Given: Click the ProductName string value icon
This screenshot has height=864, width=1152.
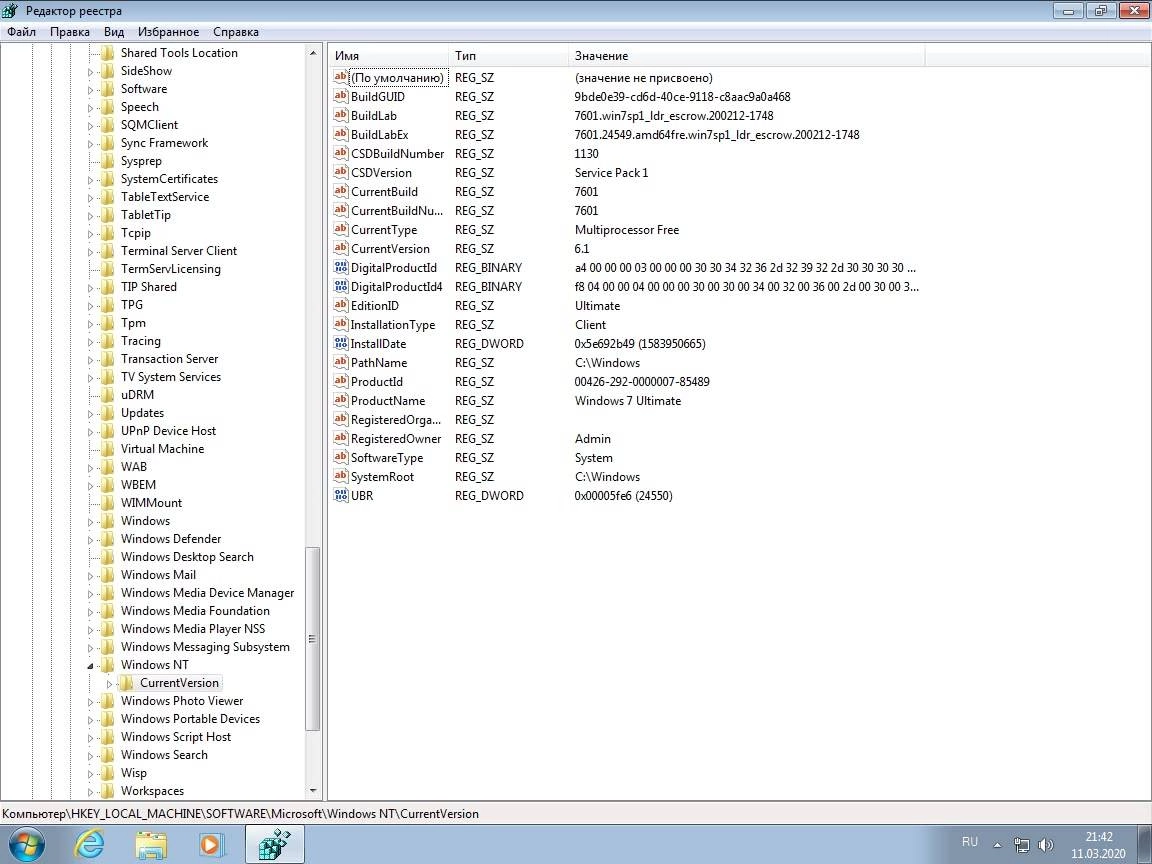Looking at the screenshot, I should [340, 400].
